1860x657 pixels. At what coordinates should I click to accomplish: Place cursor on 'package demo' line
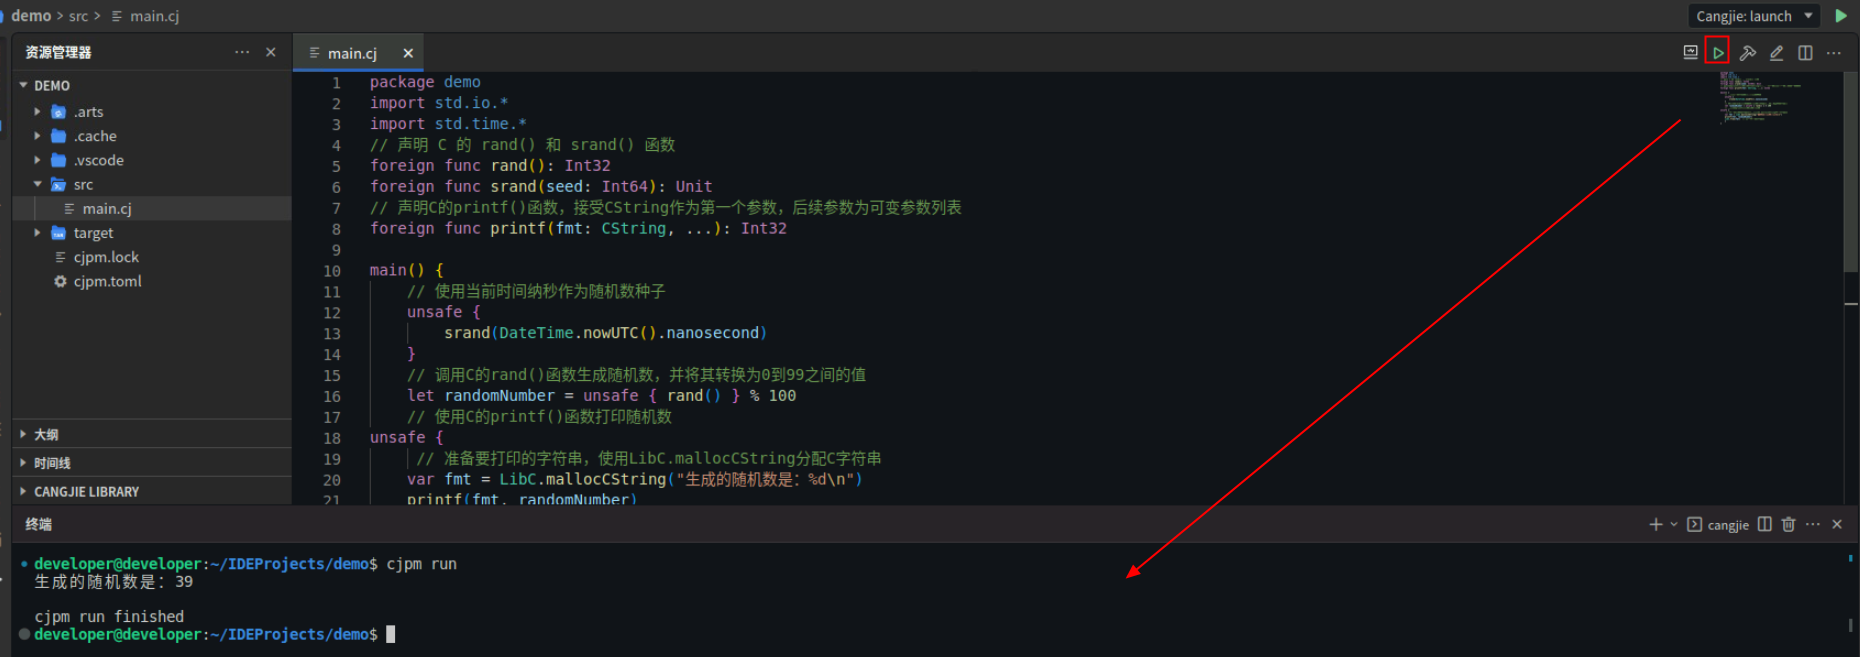pyautogui.click(x=425, y=82)
